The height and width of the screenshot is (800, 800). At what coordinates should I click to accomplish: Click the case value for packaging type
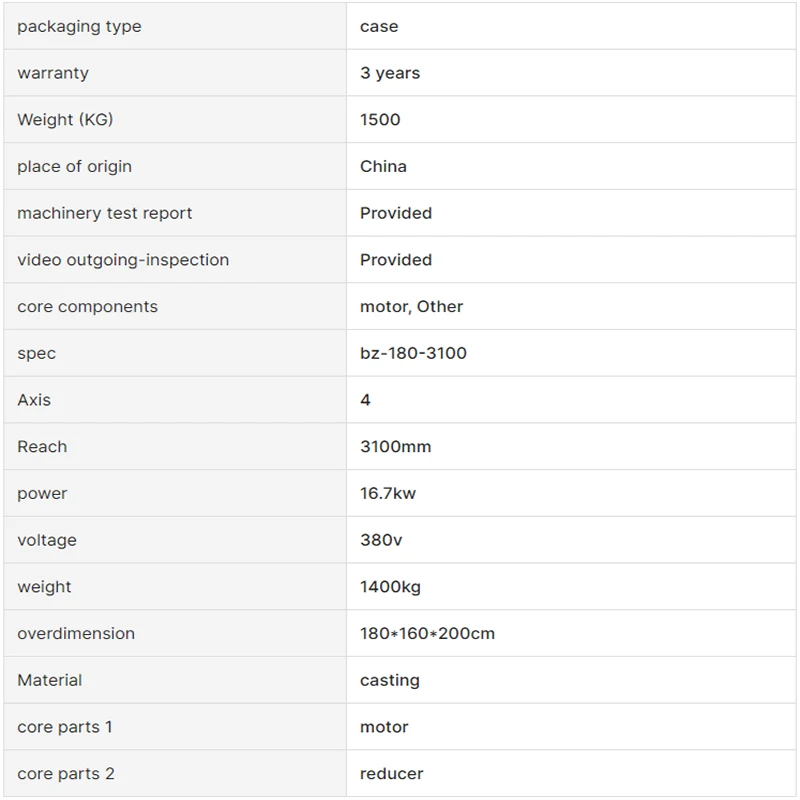tap(379, 26)
